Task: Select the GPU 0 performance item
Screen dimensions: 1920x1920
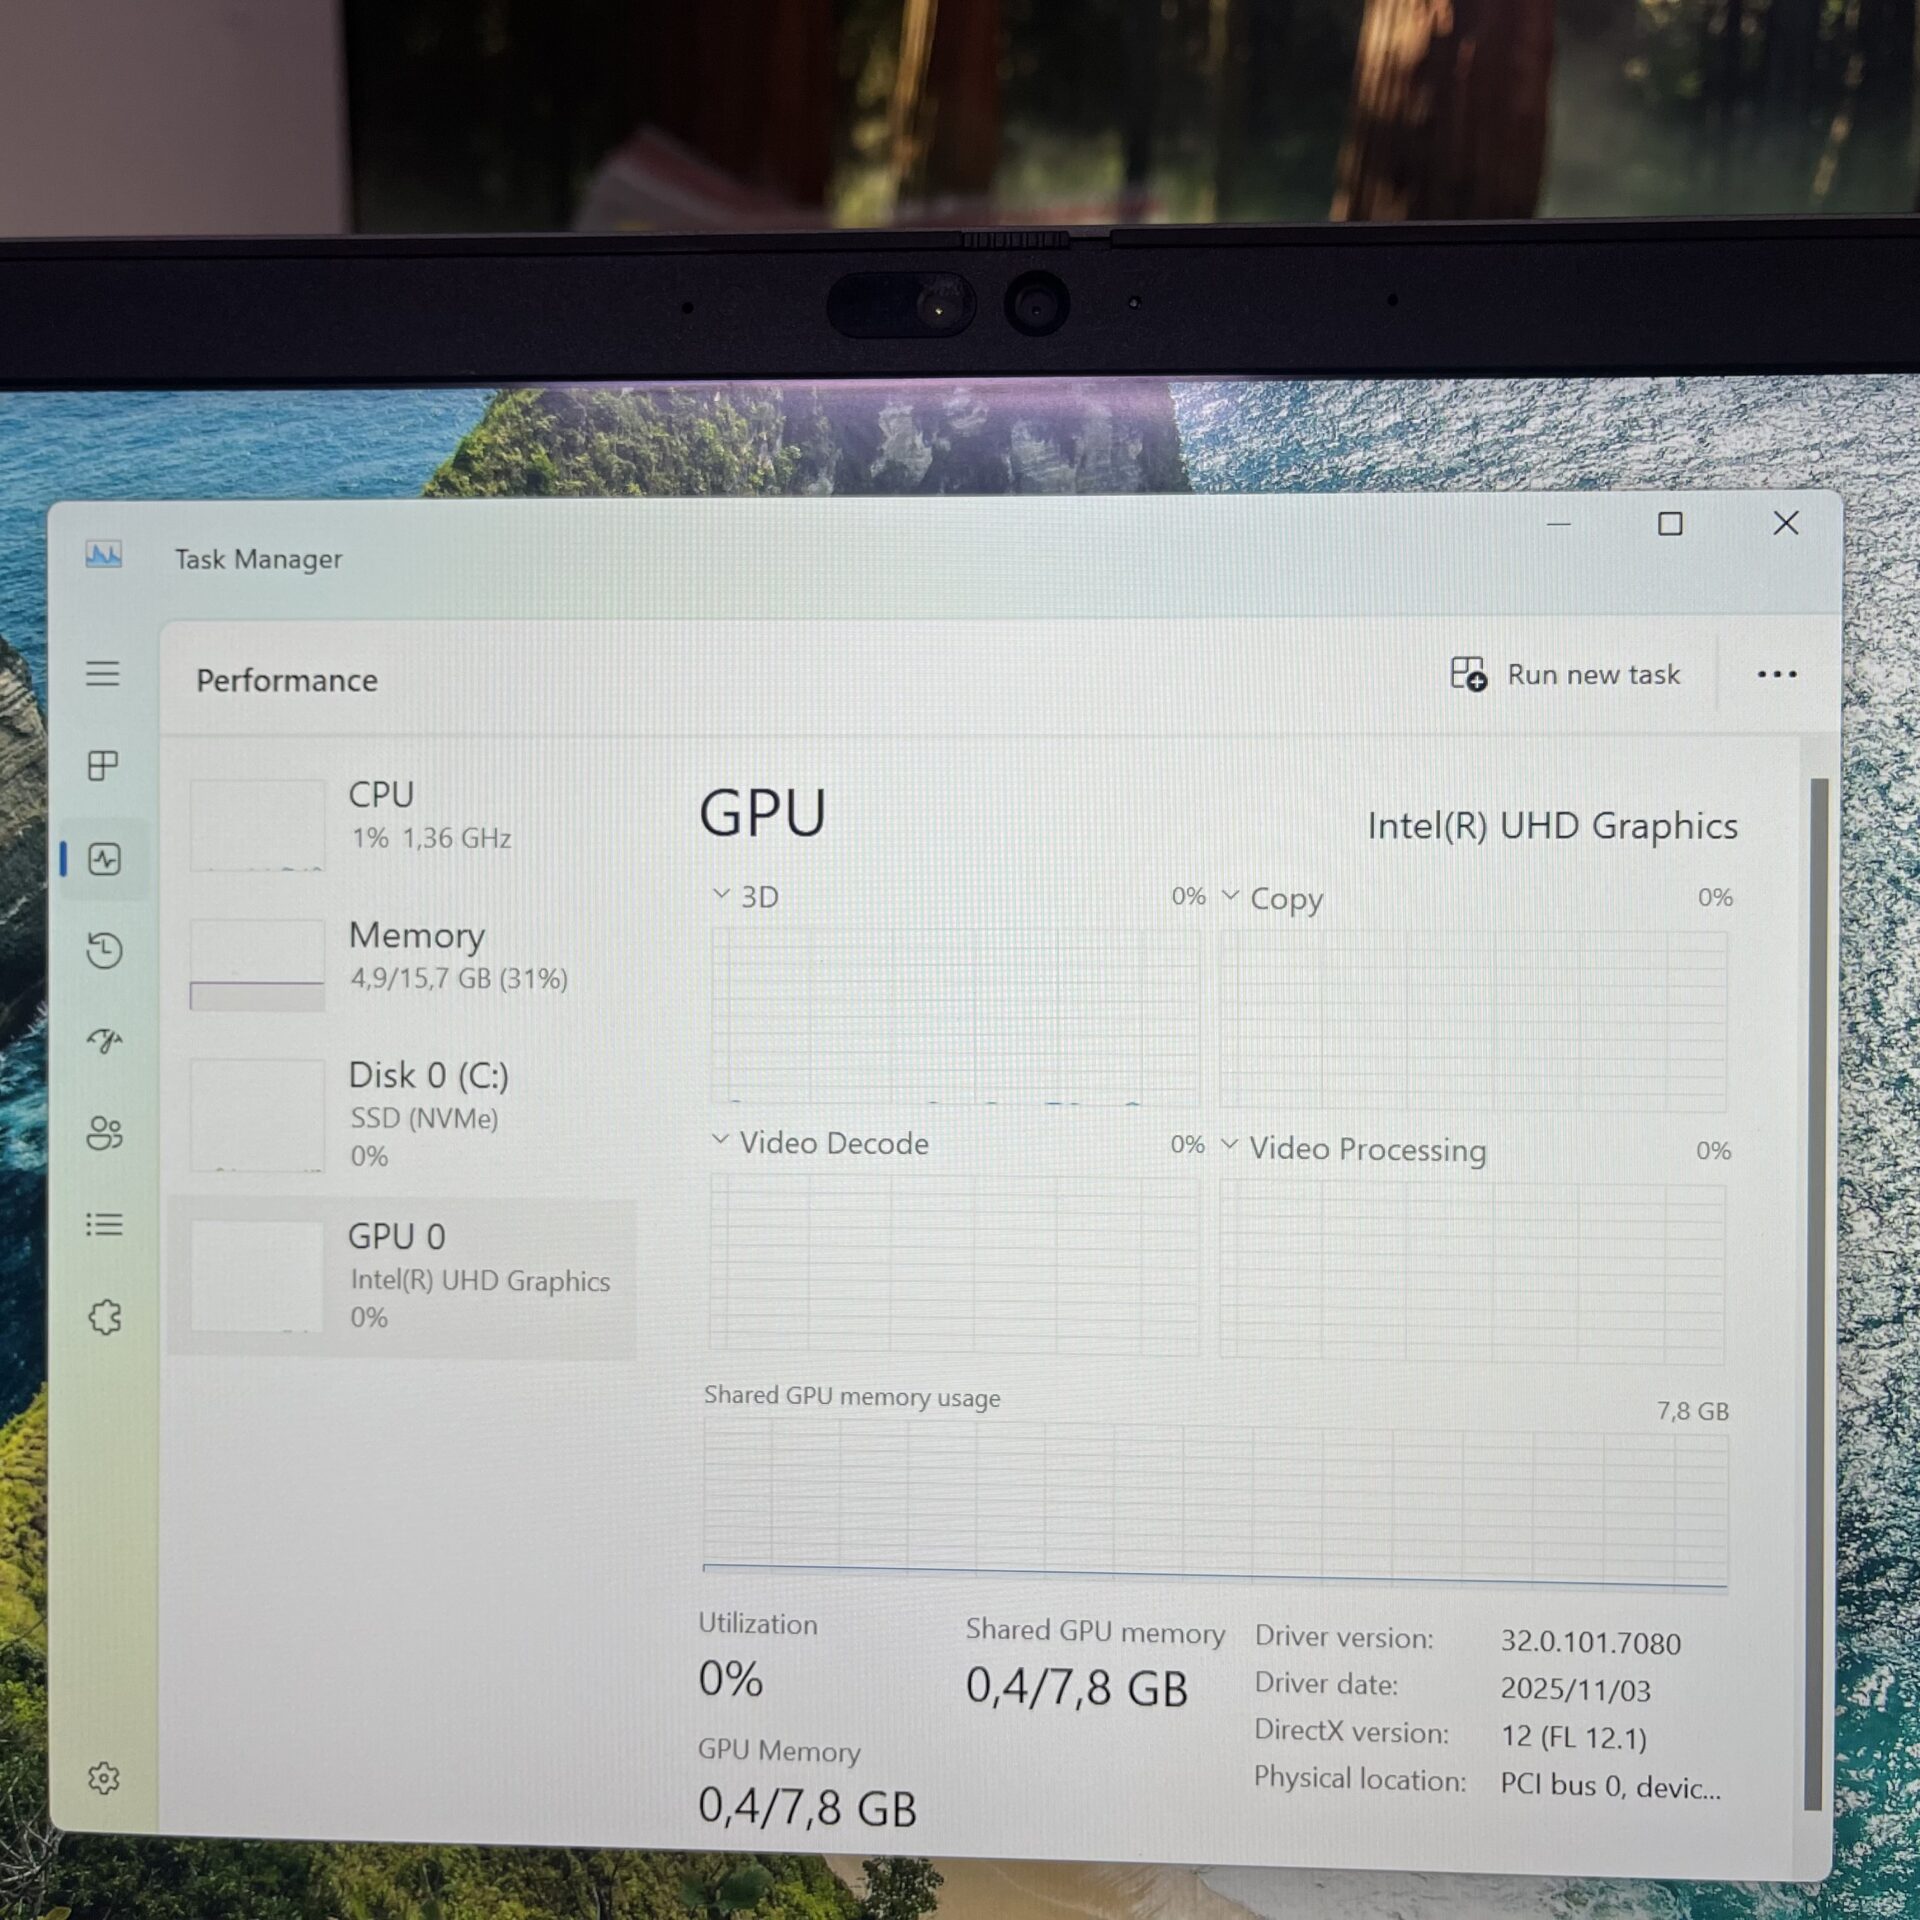Action: pyautogui.click(x=404, y=1278)
